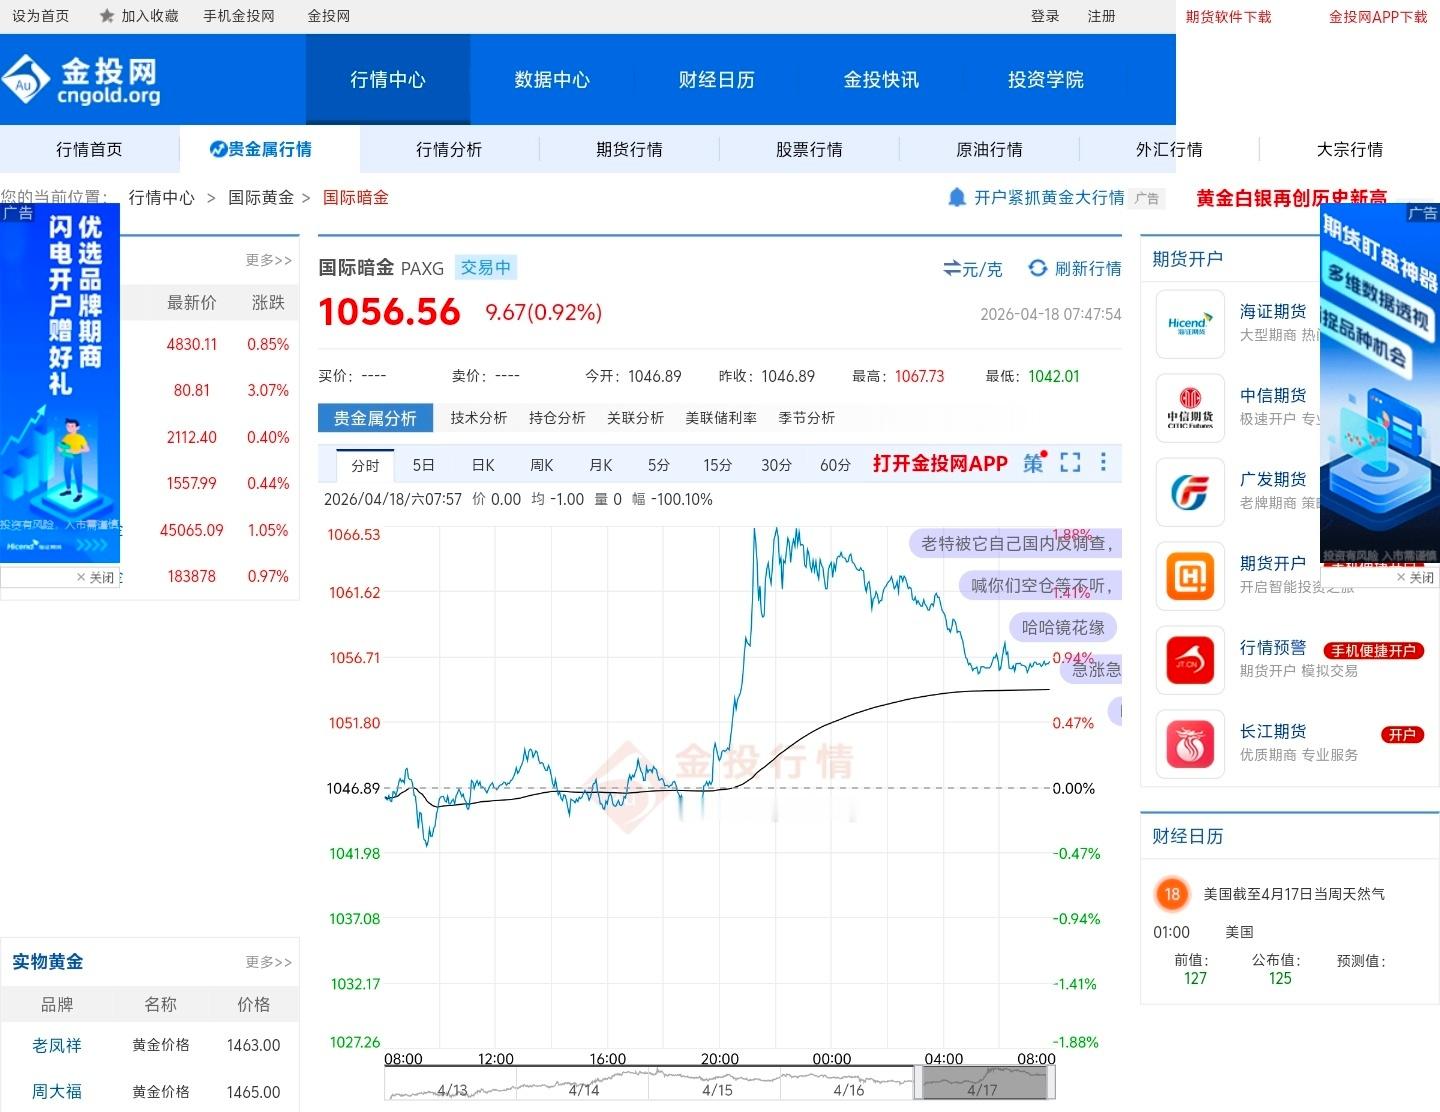Click the 刷新行情 refresh icon
The height and width of the screenshot is (1112, 1440).
(1036, 268)
